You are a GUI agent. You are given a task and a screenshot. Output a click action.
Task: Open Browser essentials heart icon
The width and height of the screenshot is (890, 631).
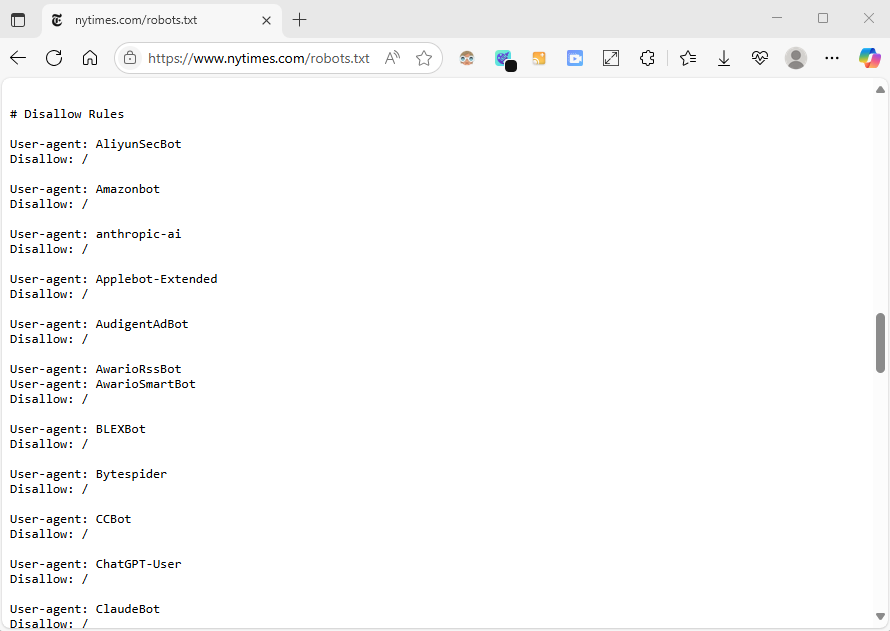click(x=759, y=58)
